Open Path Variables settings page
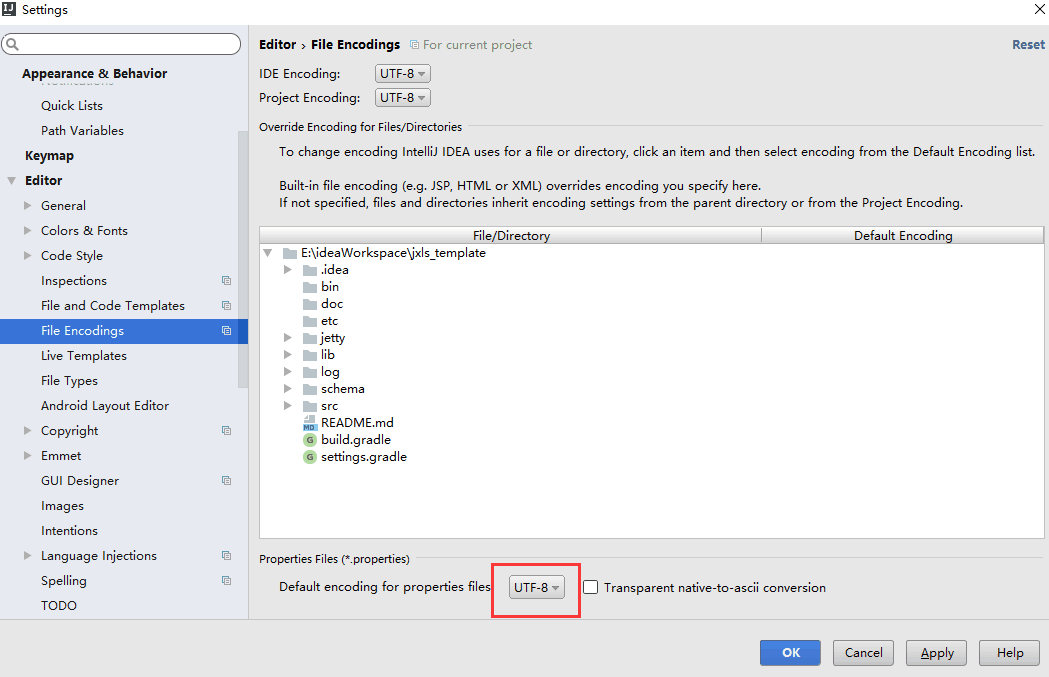 coord(82,130)
